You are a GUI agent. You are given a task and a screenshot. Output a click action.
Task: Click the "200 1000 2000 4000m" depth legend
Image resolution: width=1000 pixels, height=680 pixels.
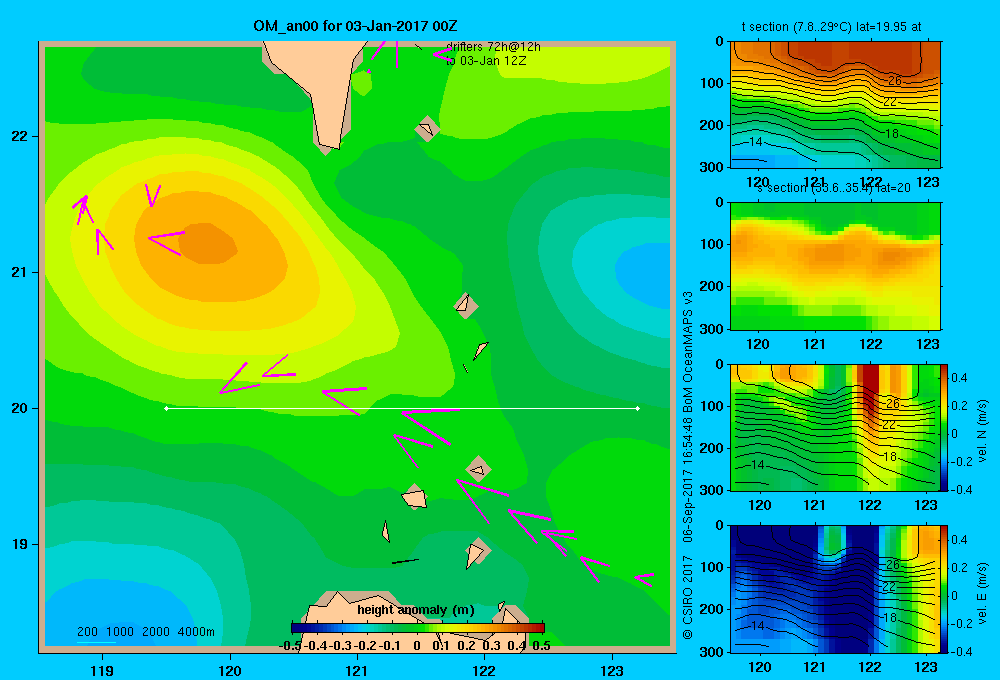click(145, 632)
